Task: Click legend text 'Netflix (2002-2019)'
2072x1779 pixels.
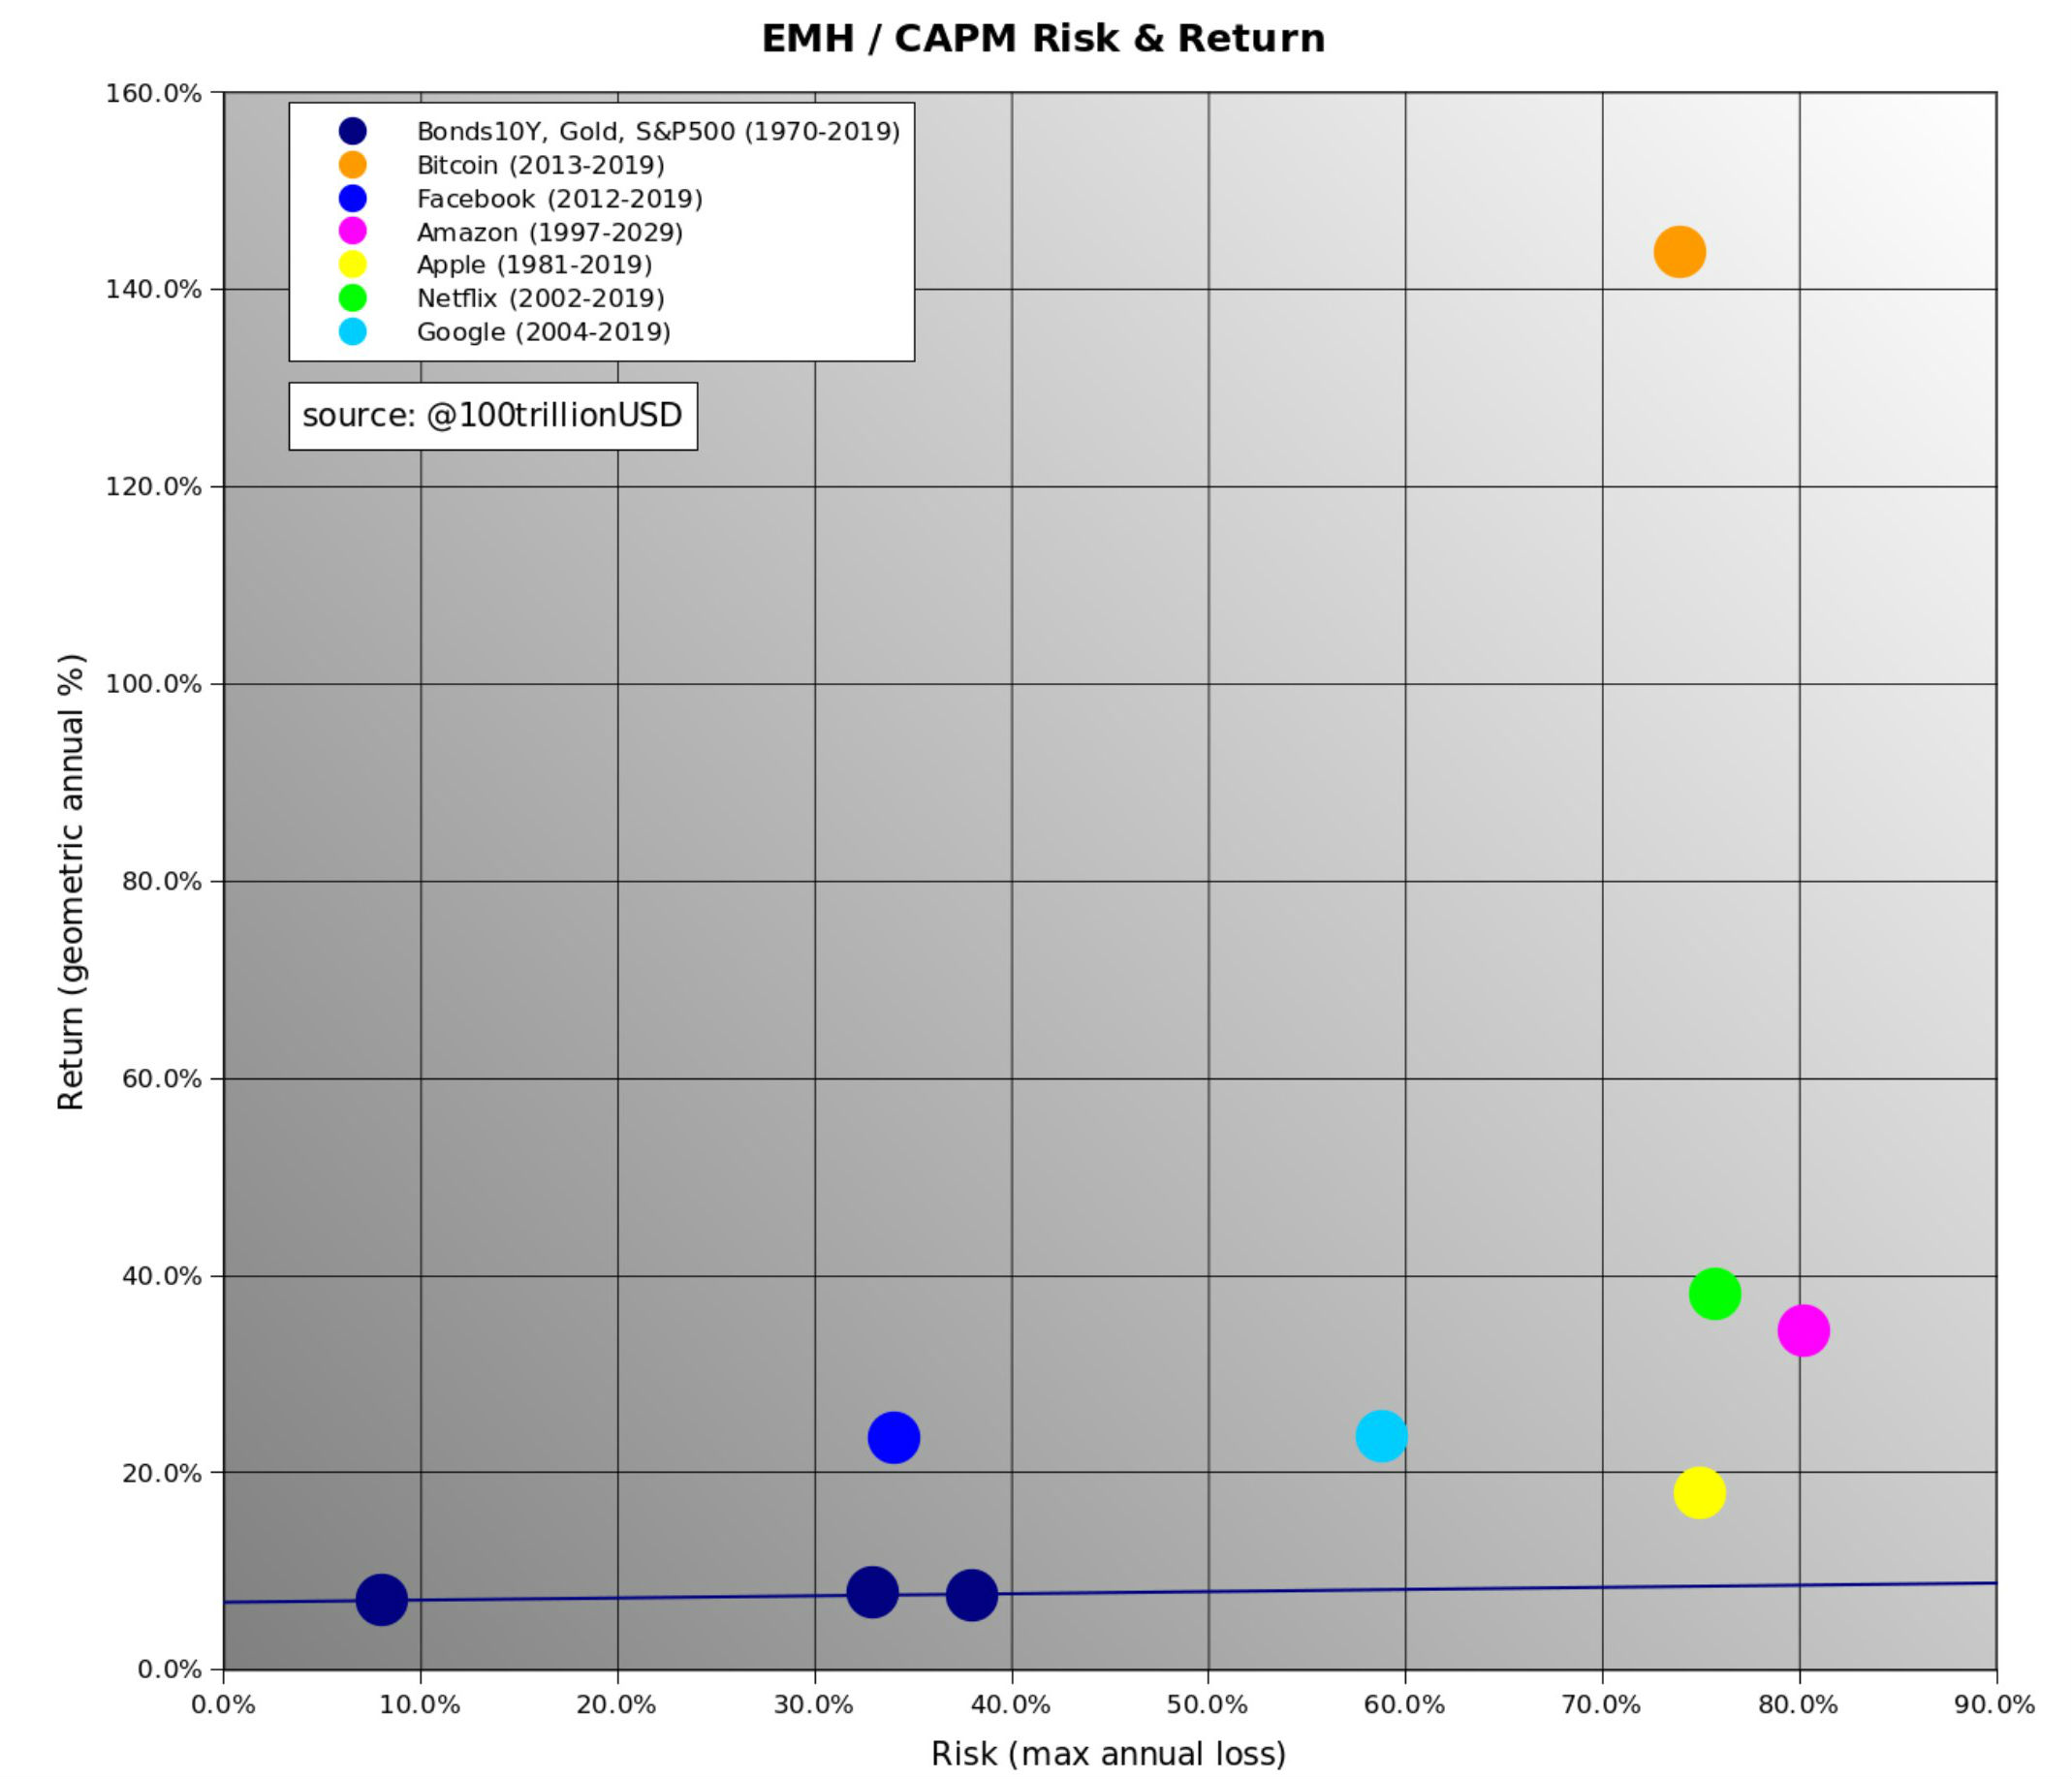Action: 540,298
